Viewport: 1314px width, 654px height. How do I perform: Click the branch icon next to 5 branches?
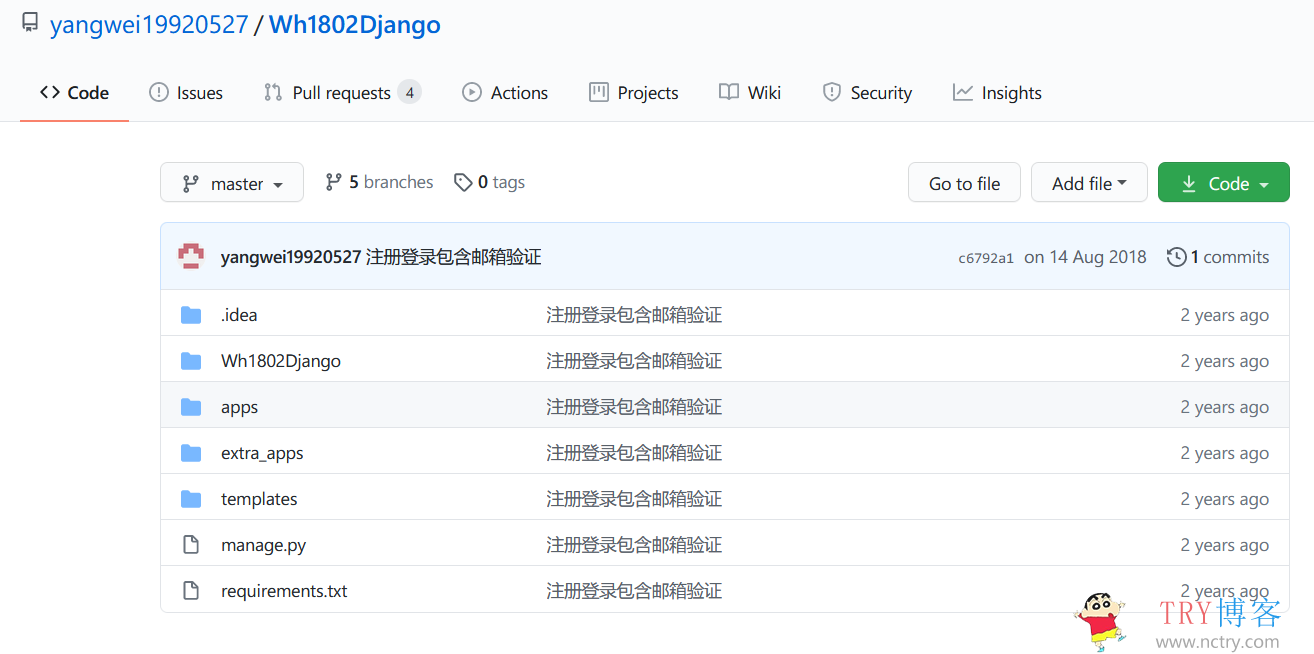click(334, 182)
